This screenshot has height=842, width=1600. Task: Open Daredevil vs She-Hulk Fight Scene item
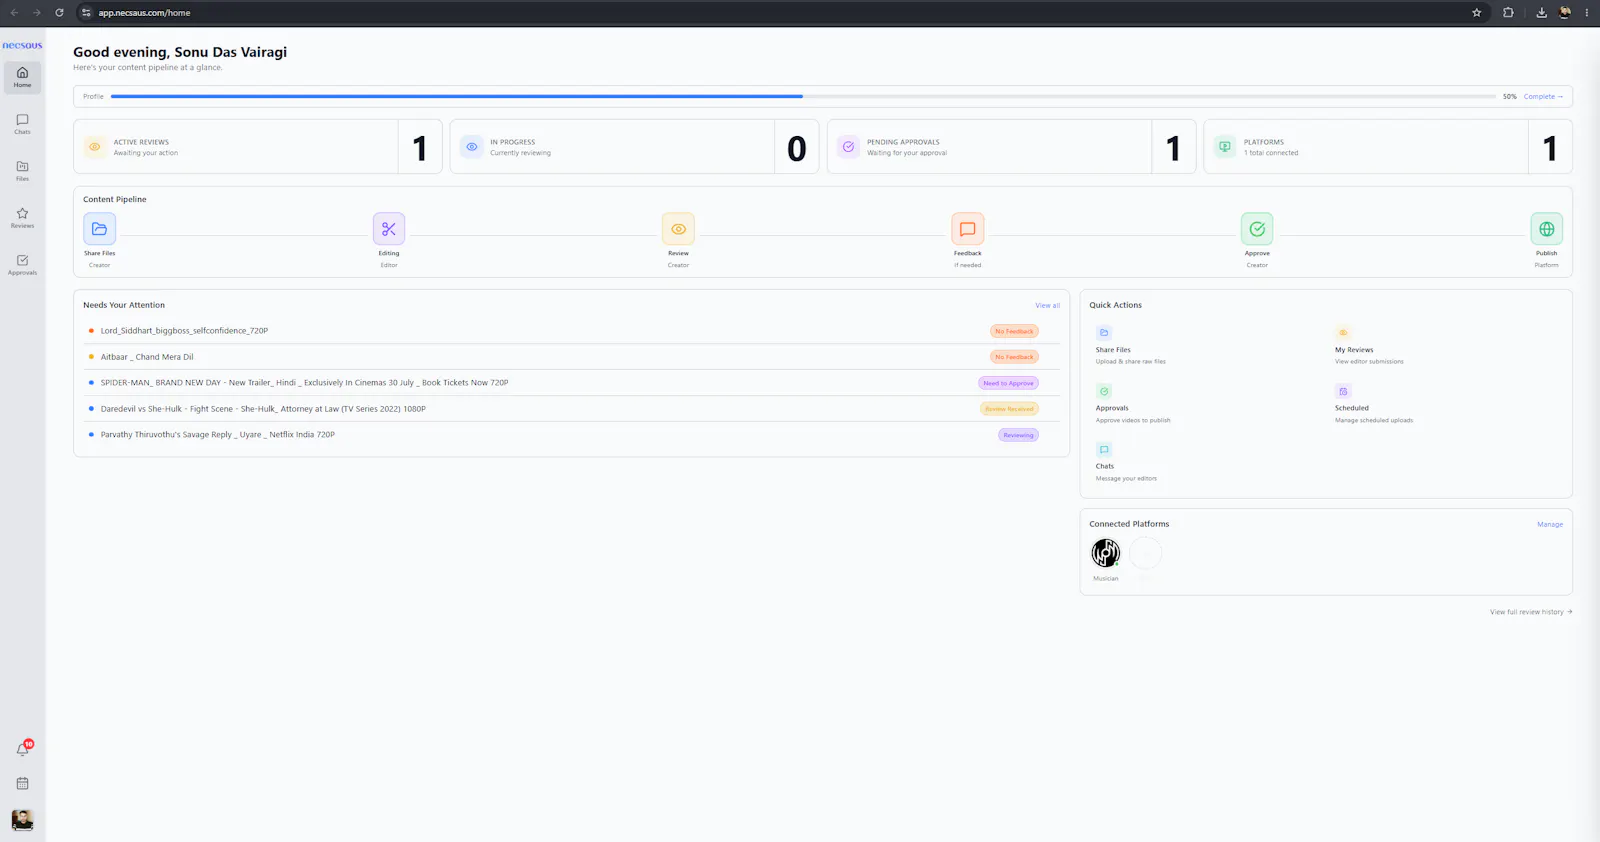pyautogui.click(x=571, y=409)
